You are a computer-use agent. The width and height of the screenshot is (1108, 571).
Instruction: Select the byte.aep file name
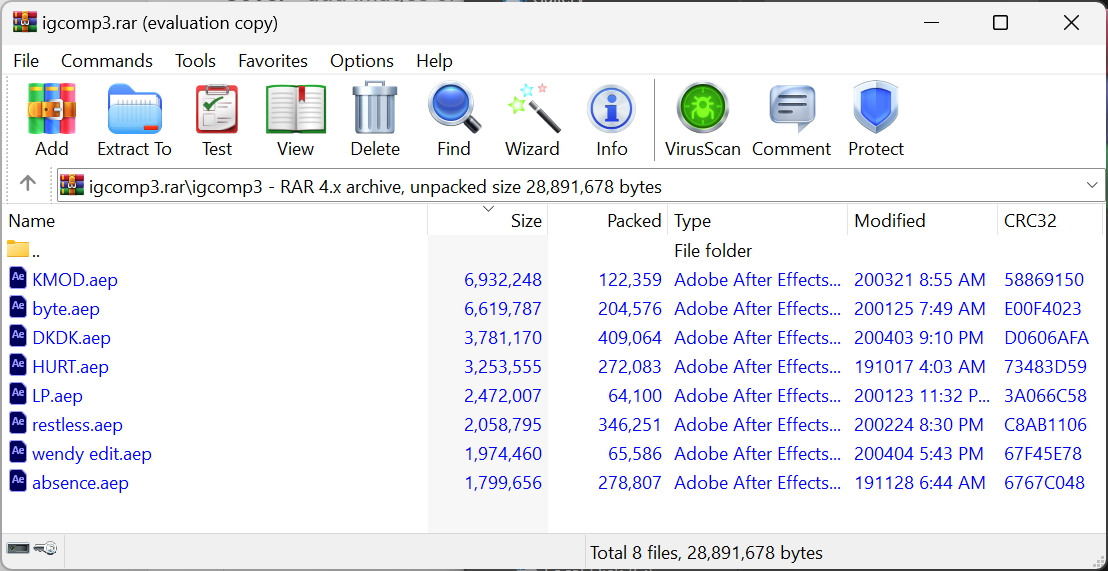point(66,309)
